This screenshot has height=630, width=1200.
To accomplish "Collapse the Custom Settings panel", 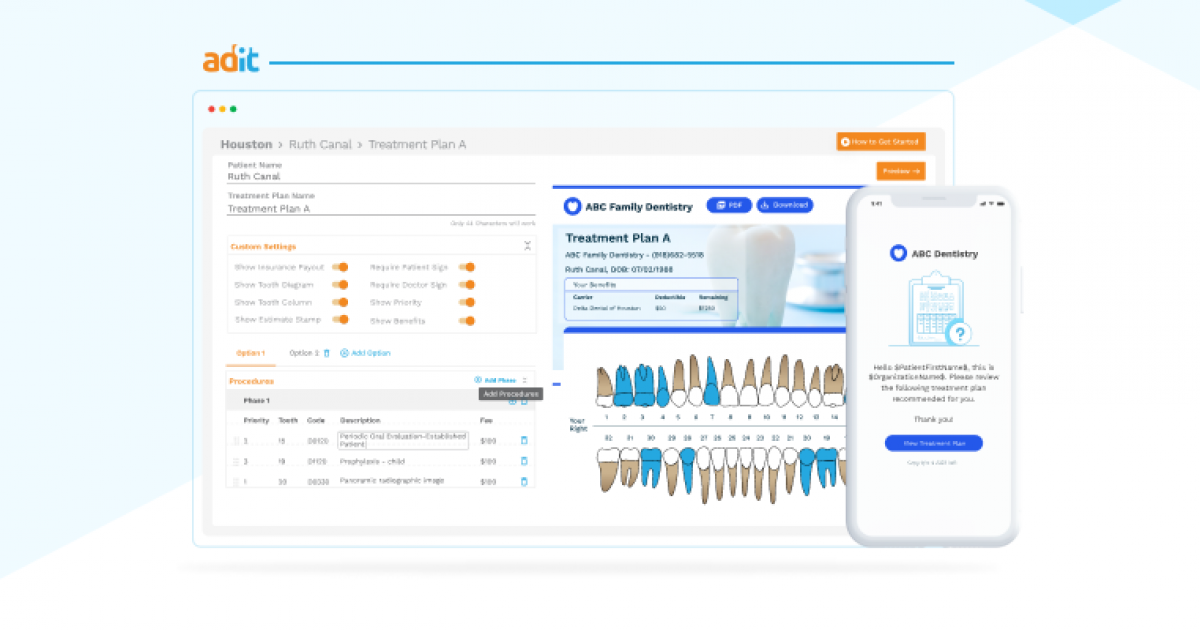I will tap(527, 246).
